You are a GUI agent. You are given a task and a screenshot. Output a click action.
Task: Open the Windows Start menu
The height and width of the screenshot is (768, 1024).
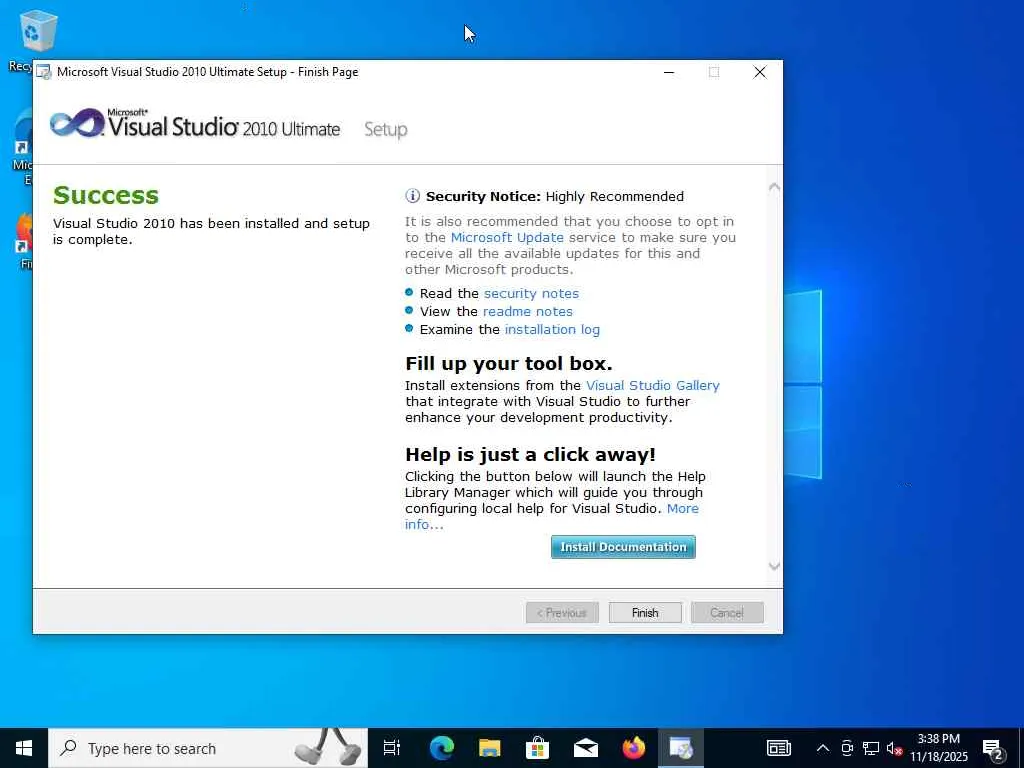(24, 748)
